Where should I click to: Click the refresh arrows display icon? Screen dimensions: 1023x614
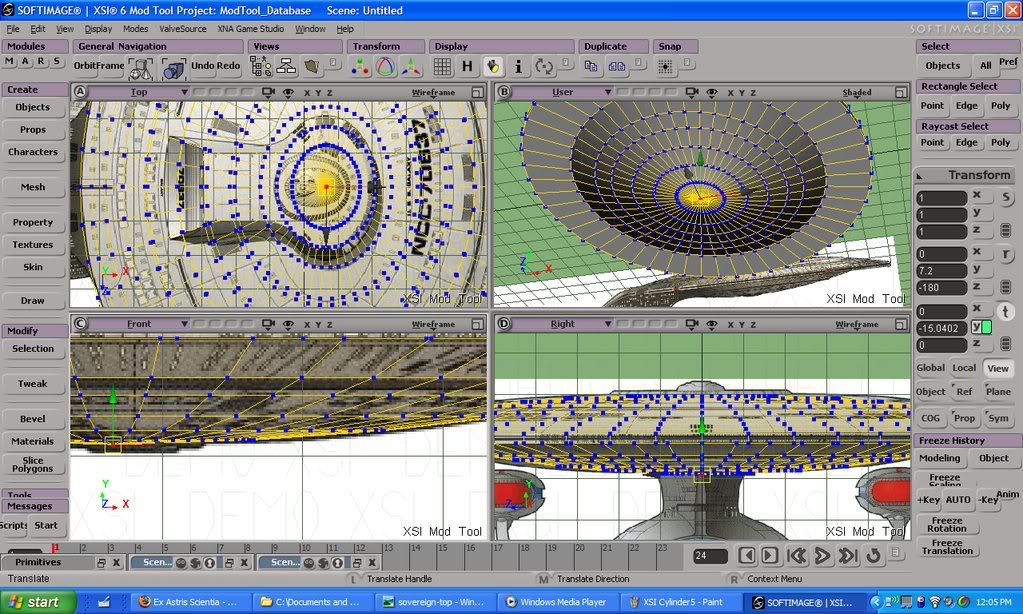543,67
